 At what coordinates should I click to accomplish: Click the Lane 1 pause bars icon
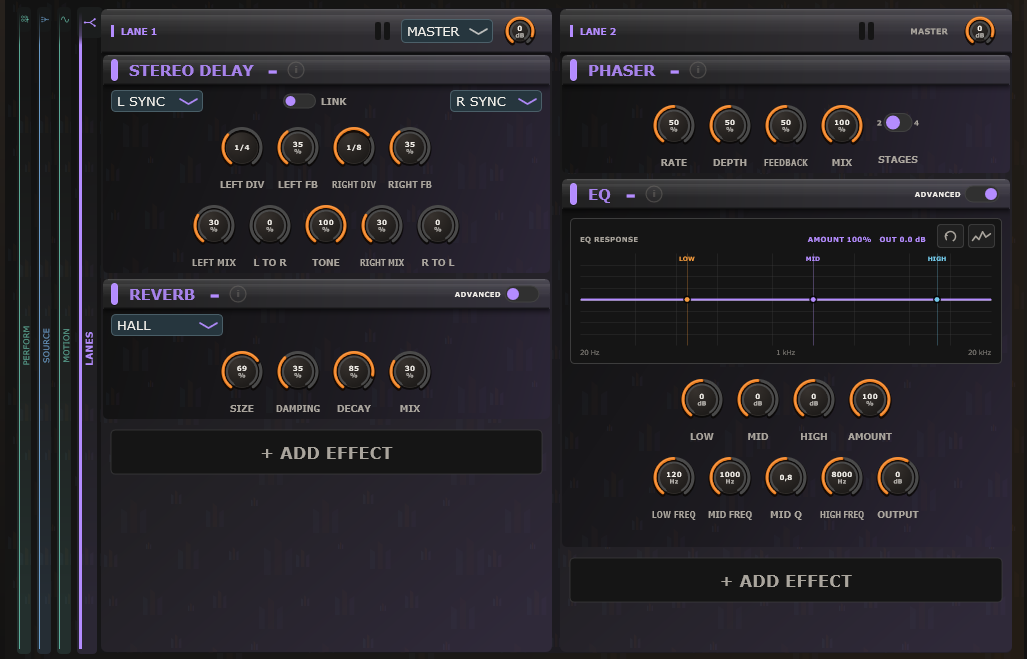click(383, 31)
